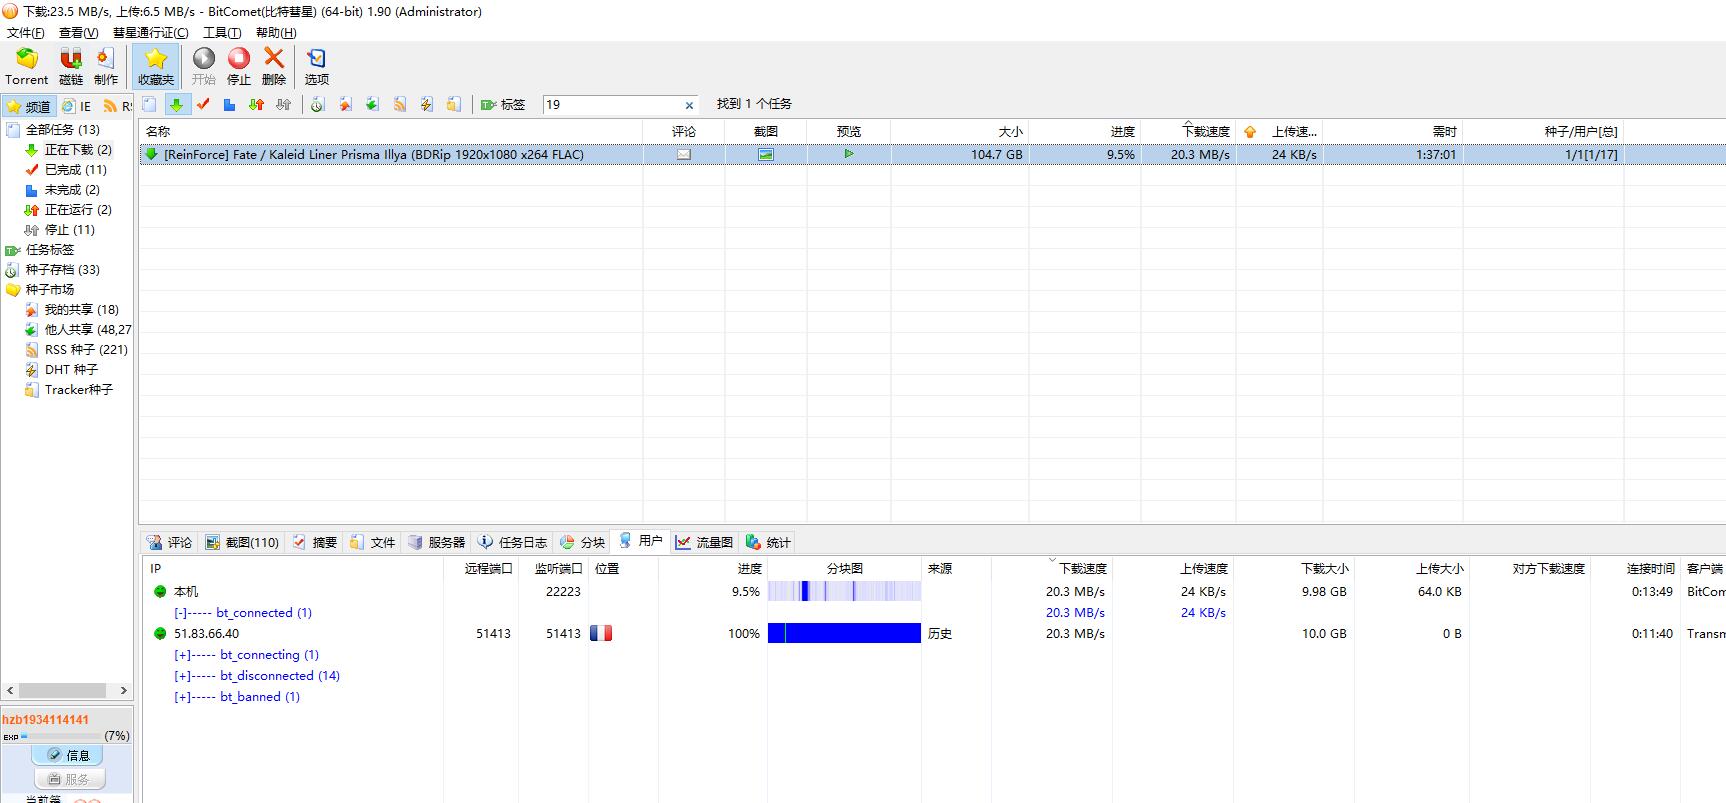Toggle the my shares filter icon

pyautogui.click(x=345, y=104)
